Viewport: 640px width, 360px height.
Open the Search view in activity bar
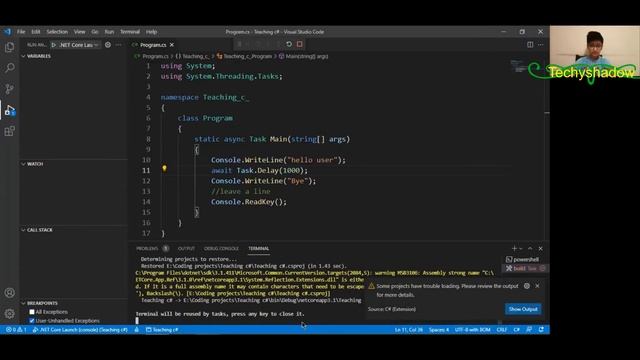click(x=9, y=68)
